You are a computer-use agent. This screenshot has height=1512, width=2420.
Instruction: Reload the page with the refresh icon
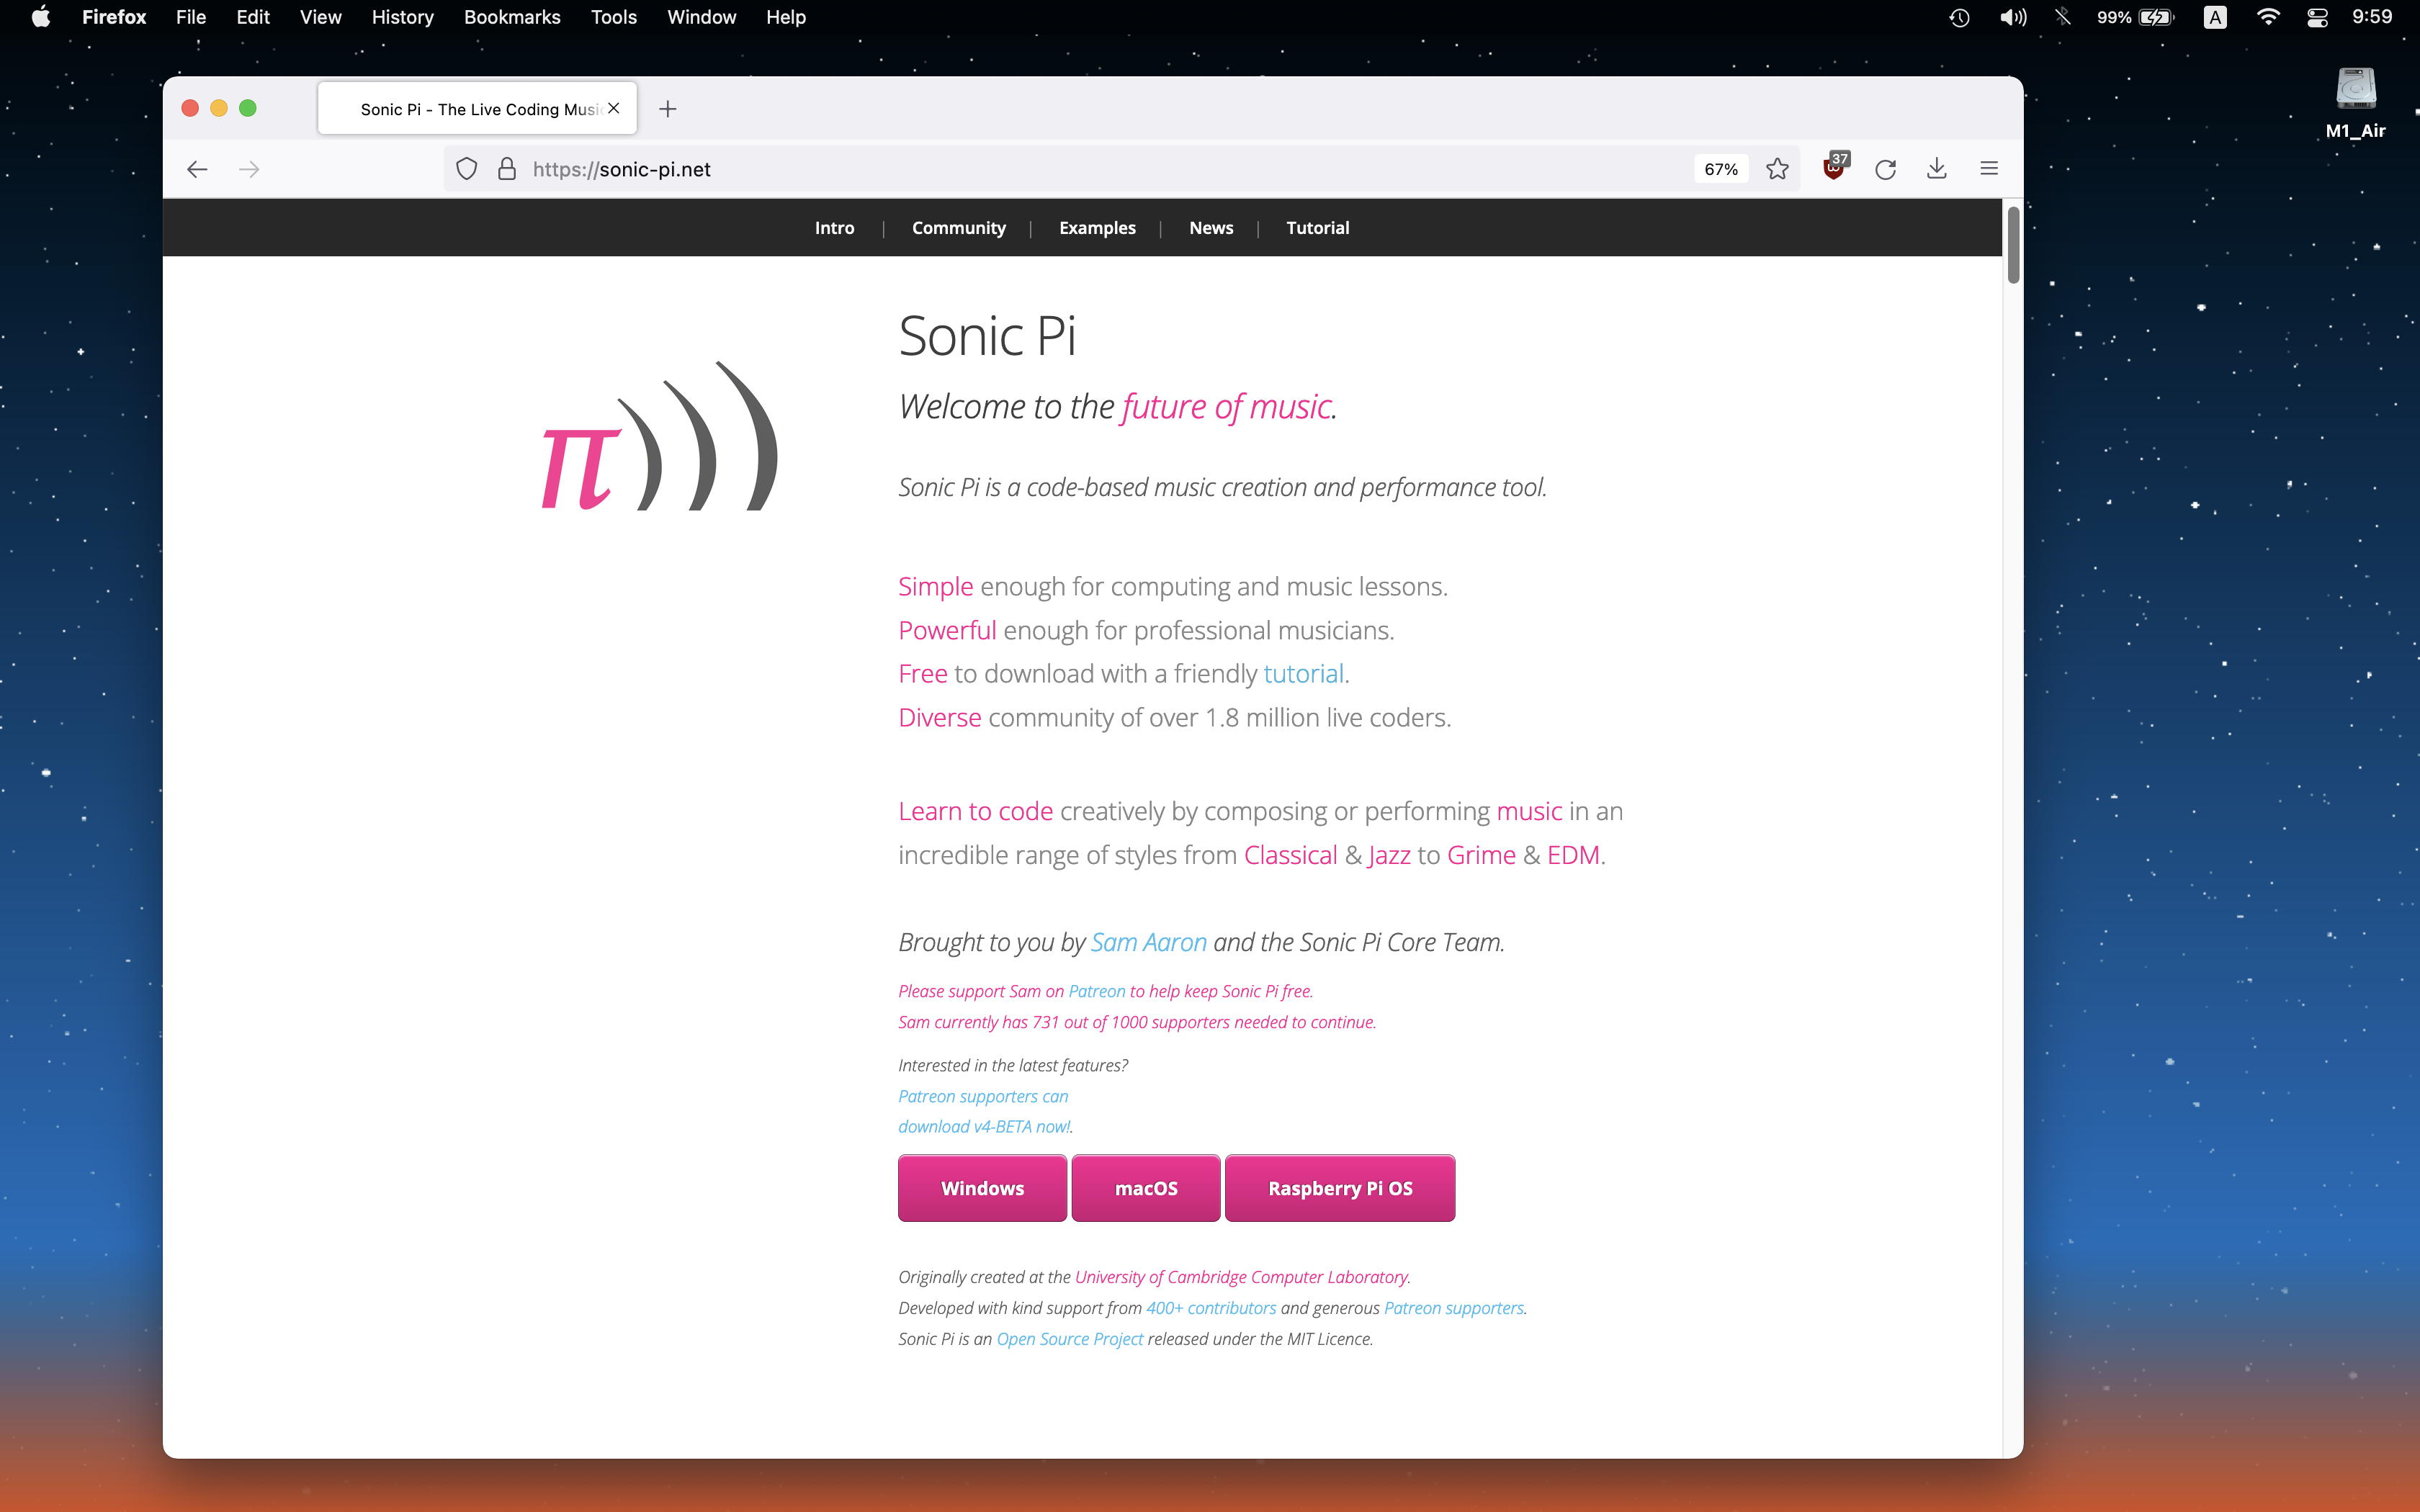[x=1885, y=169]
